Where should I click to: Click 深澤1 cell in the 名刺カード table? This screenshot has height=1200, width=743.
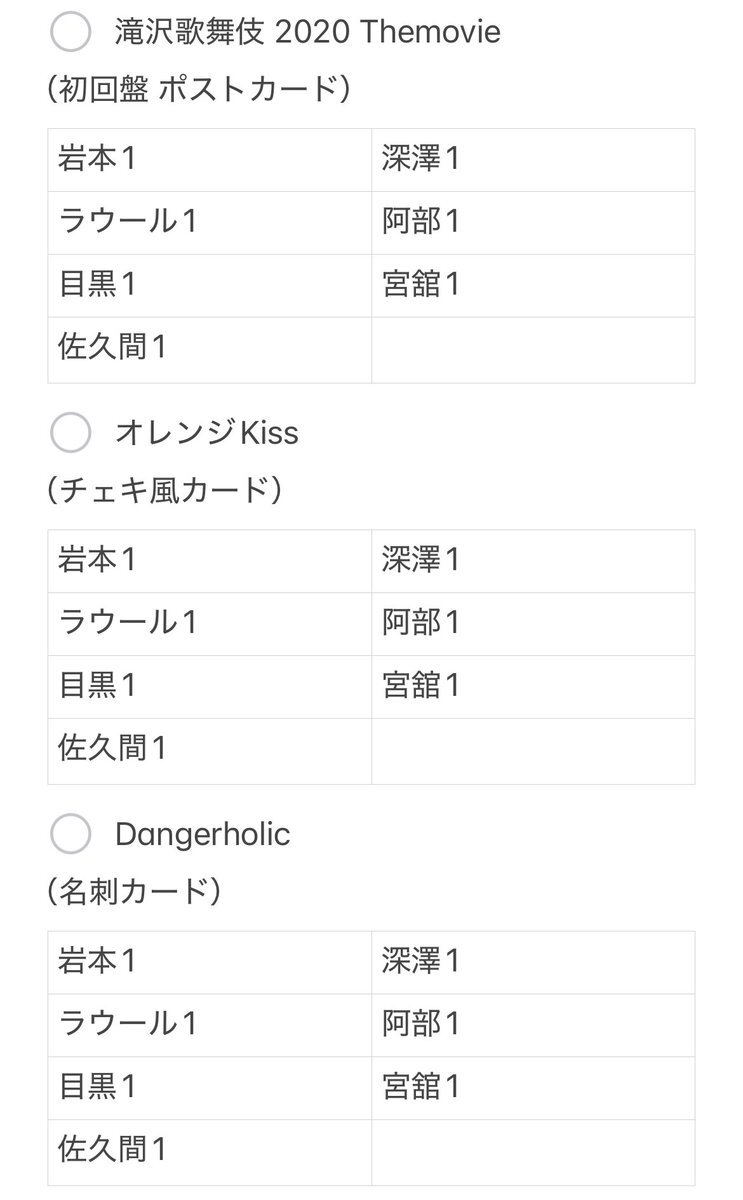click(x=533, y=962)
